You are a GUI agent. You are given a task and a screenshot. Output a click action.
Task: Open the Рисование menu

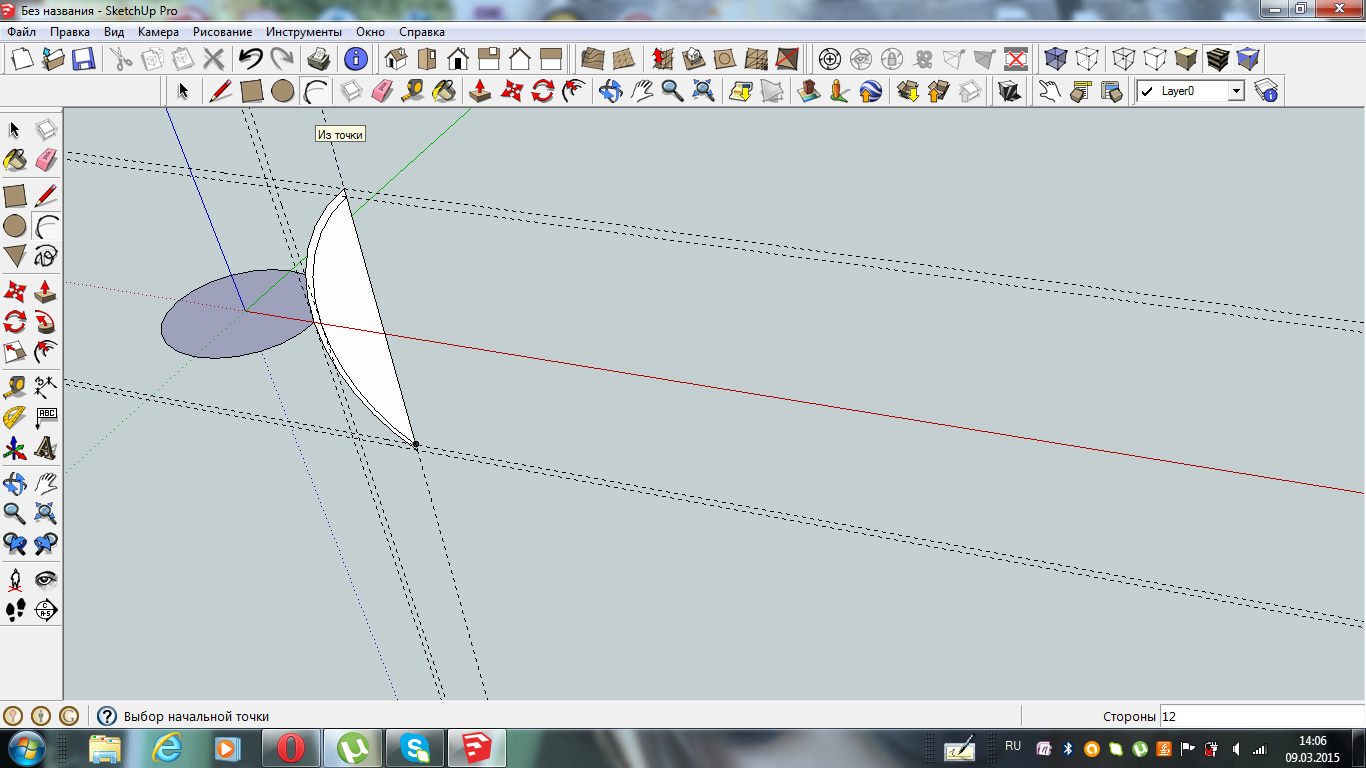coord(222,32)
